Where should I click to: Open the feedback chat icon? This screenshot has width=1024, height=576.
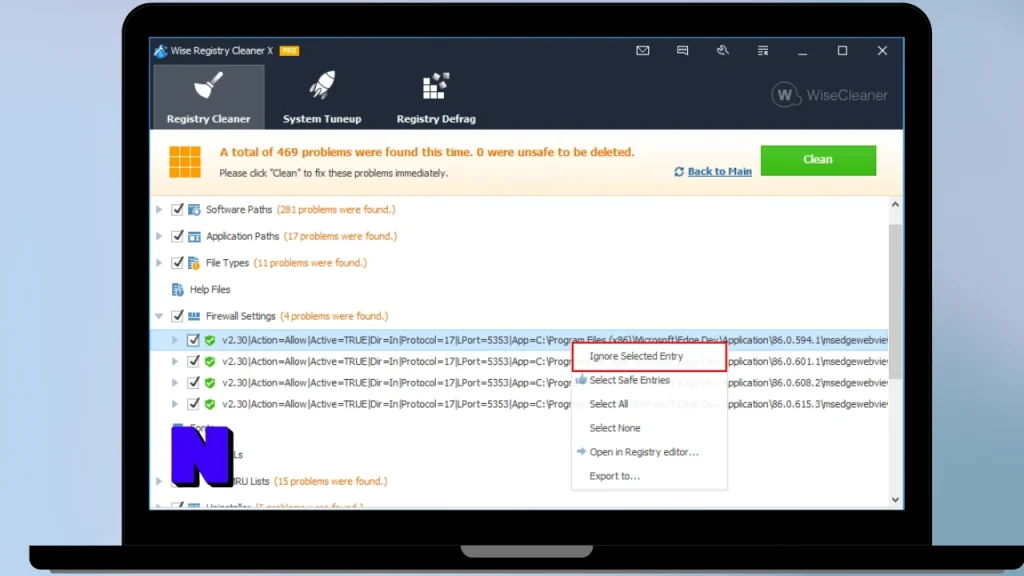[682, 50]
